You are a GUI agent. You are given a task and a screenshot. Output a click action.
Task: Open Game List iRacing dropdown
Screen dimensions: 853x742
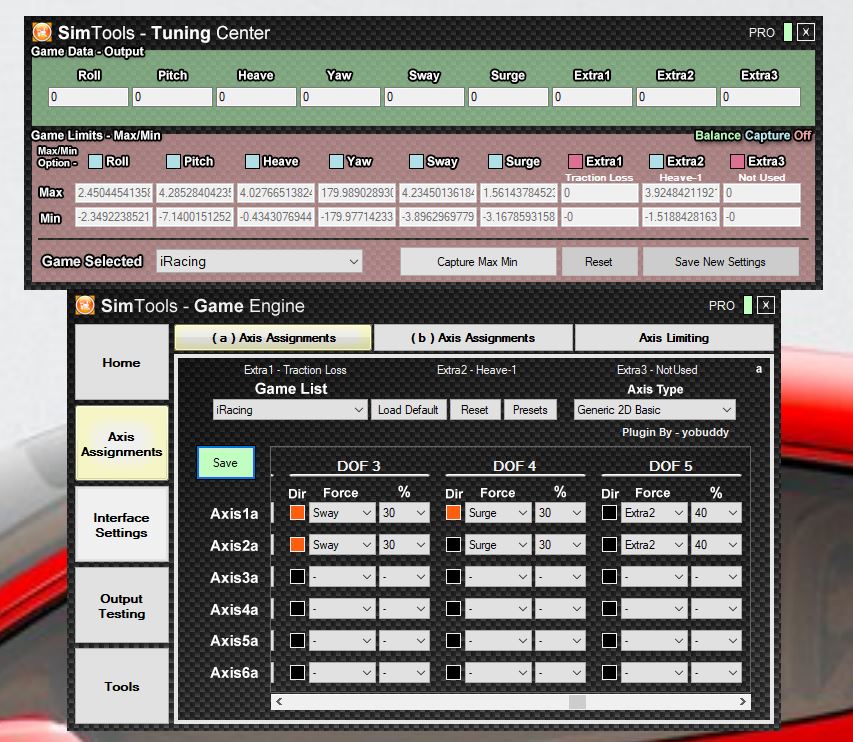[x=289, y=410]
